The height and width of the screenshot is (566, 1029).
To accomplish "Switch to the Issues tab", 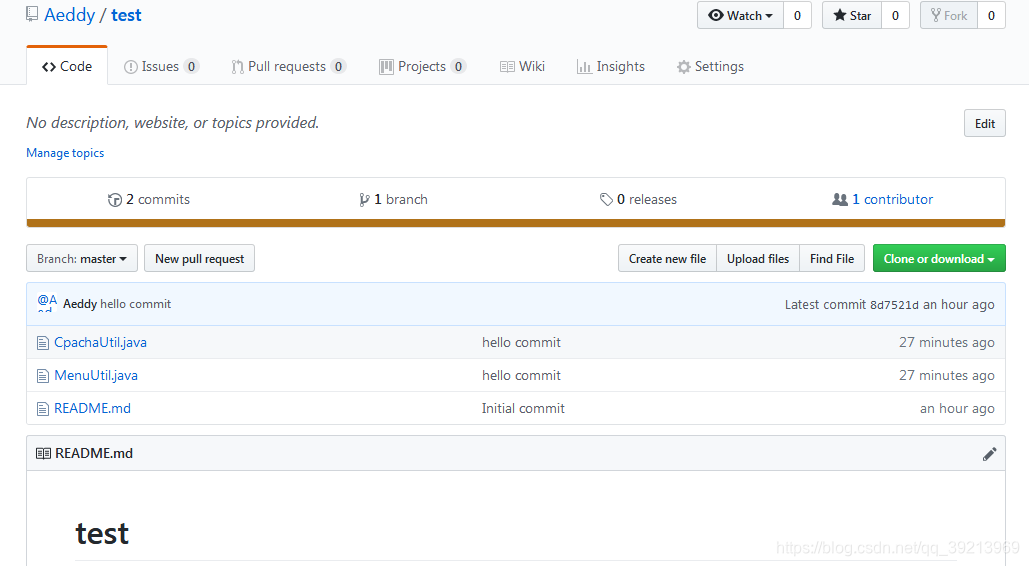I will click(161, 66).
